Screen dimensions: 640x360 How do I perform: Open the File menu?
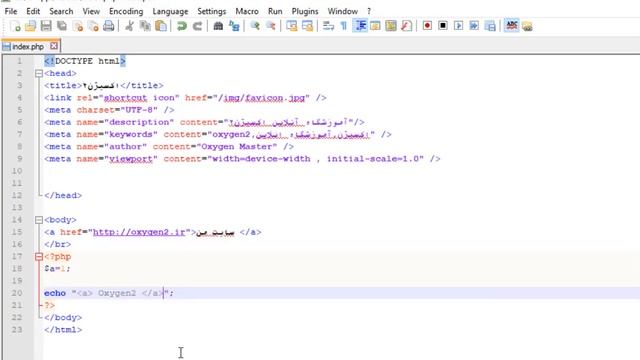tap(11, 11)
